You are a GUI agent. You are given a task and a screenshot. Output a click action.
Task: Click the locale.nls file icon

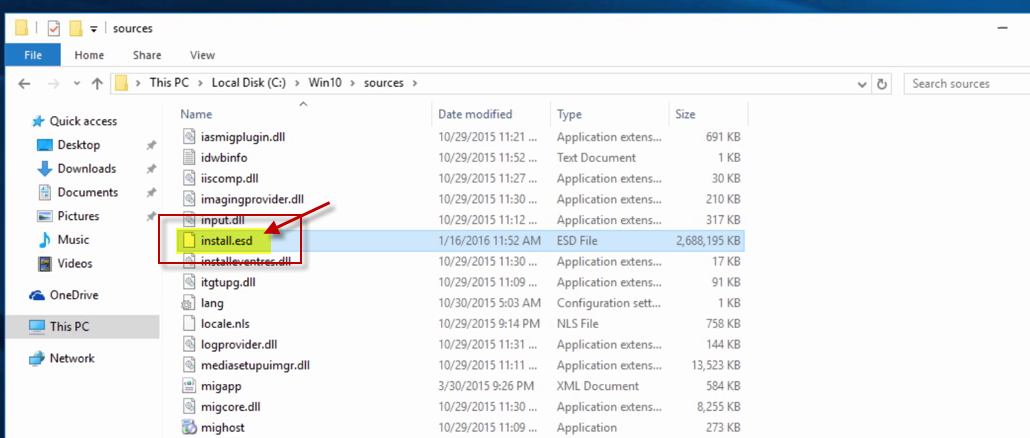(189, 324)
